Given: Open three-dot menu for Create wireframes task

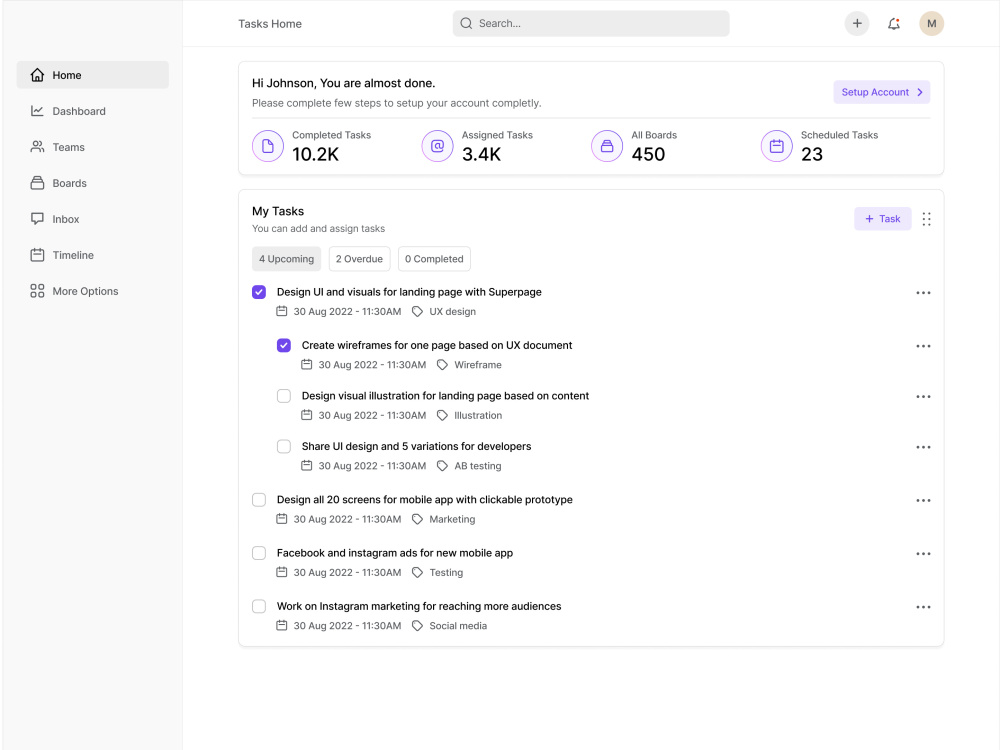Looking at the screenshot, I should pyautogui.click(x=923, y=346).
